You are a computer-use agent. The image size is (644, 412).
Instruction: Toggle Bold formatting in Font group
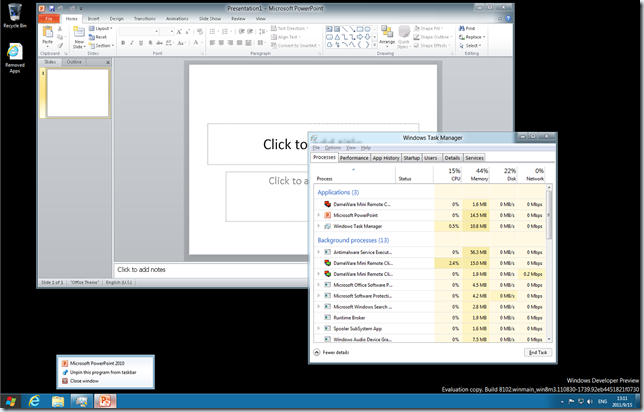click(123, 43)
